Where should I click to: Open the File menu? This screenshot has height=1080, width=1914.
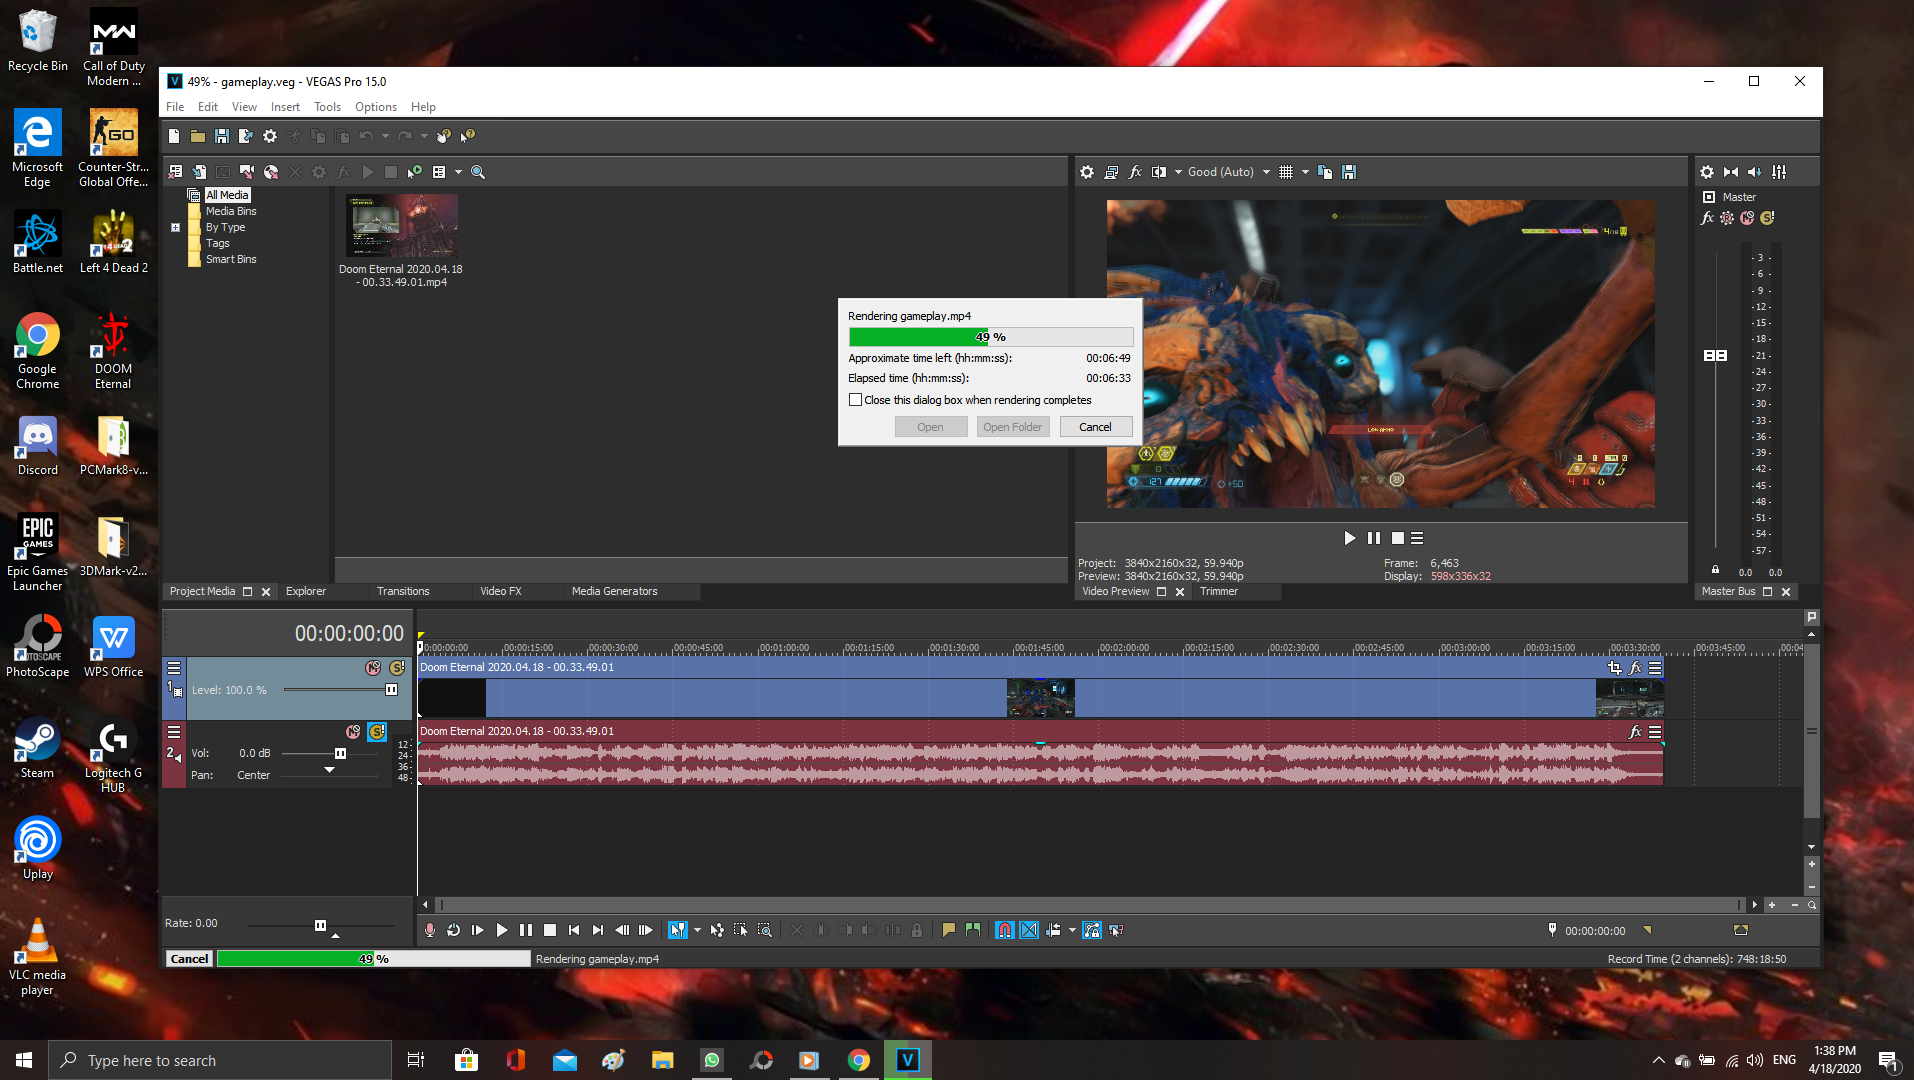175,107
